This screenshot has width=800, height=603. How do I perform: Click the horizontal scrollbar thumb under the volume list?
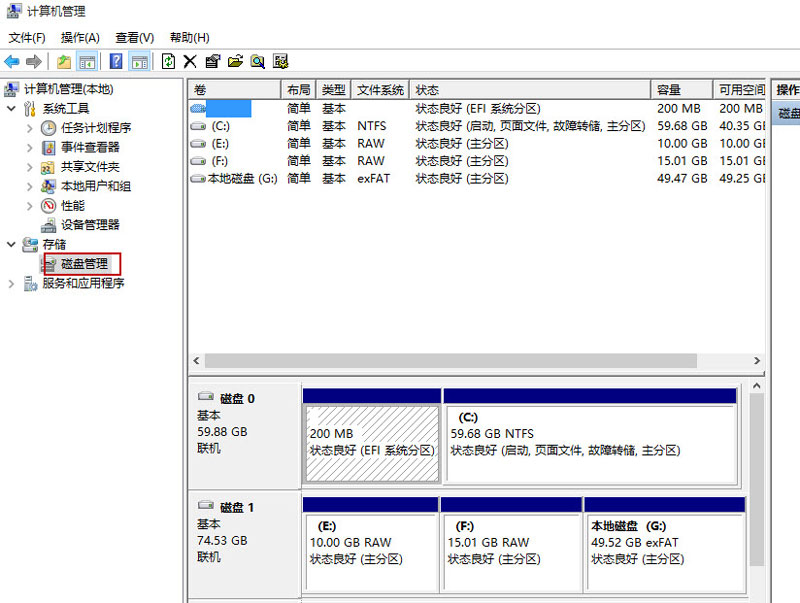451,361
